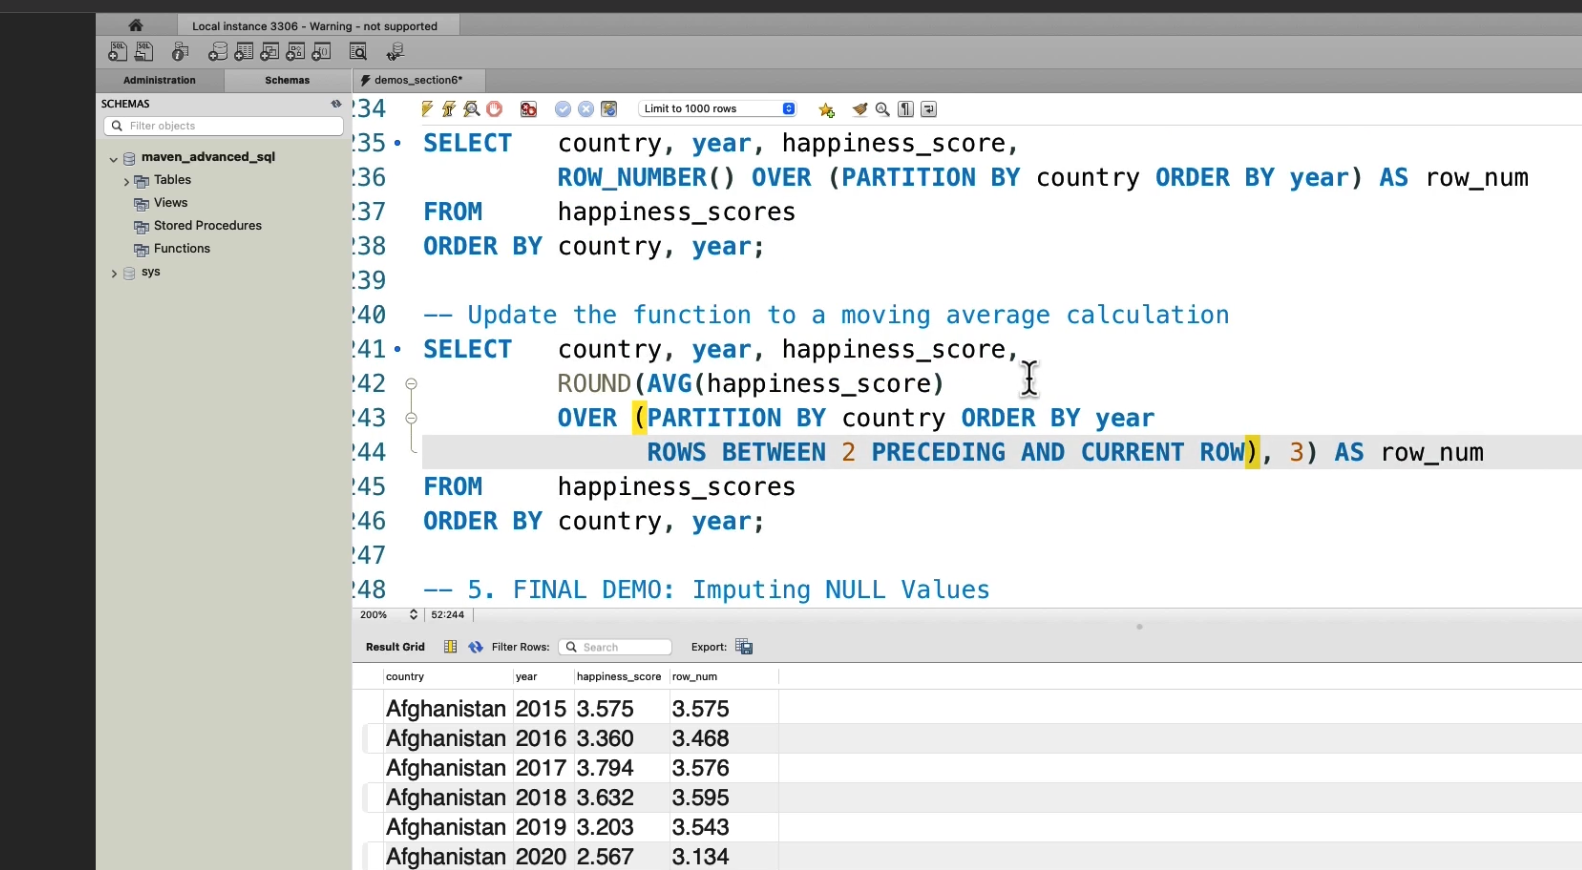Select the demos_section6* editor tab

pos(418,80)
